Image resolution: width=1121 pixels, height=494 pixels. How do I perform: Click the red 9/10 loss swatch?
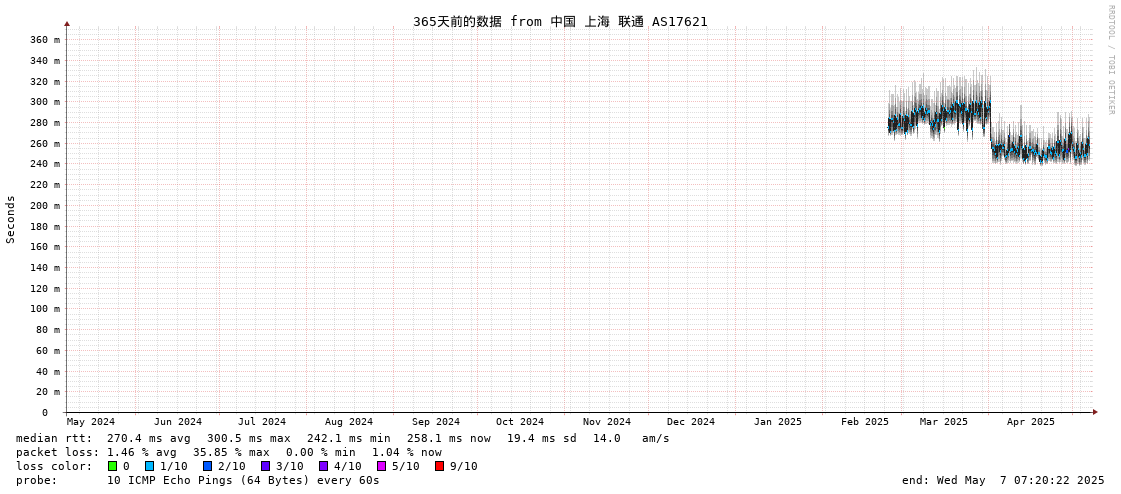[439, 466]
